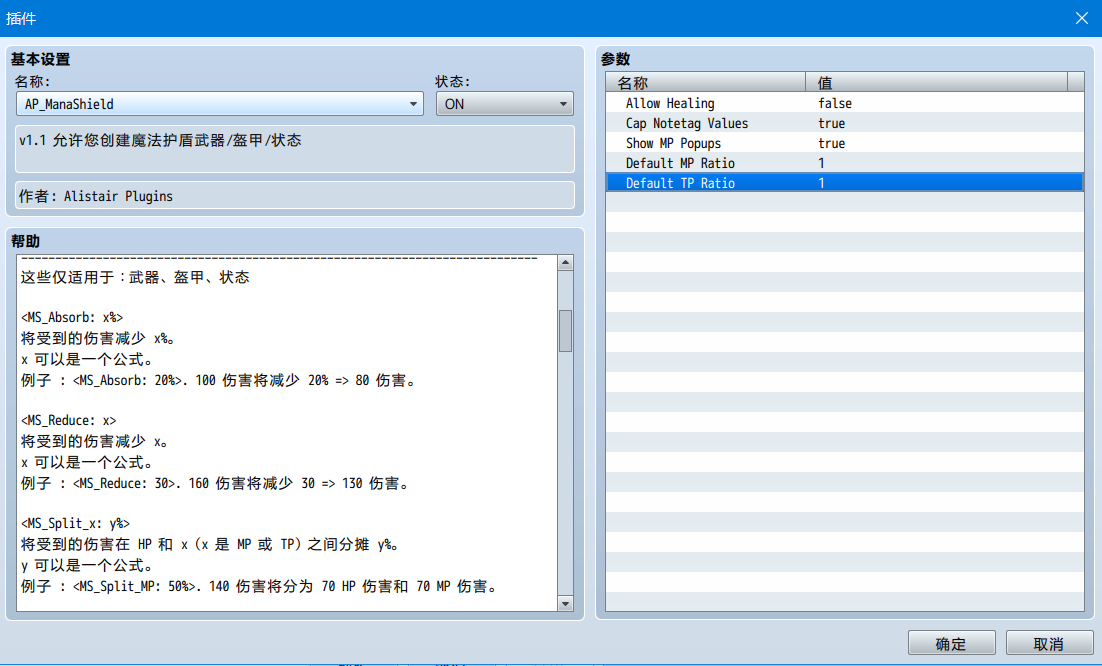The width and height of the screenshot is (1102, 666).
Task: Click the help scrollbar up arrow
Action: (x=565, y=263)
